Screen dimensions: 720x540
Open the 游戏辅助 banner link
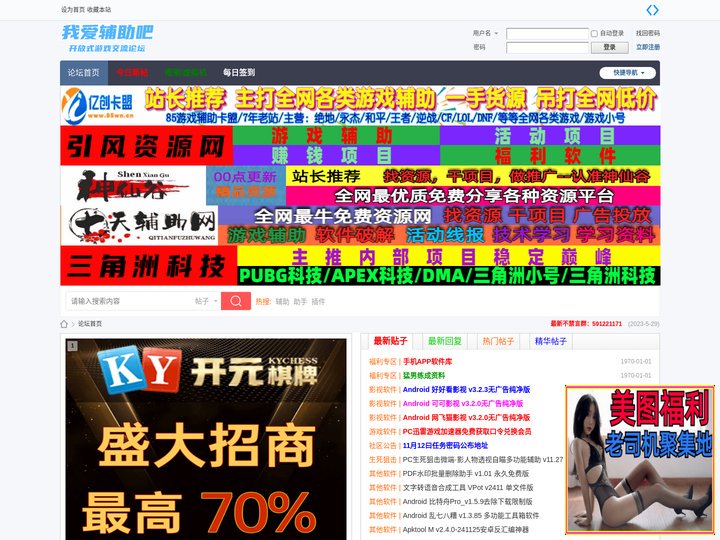point(336,136)
